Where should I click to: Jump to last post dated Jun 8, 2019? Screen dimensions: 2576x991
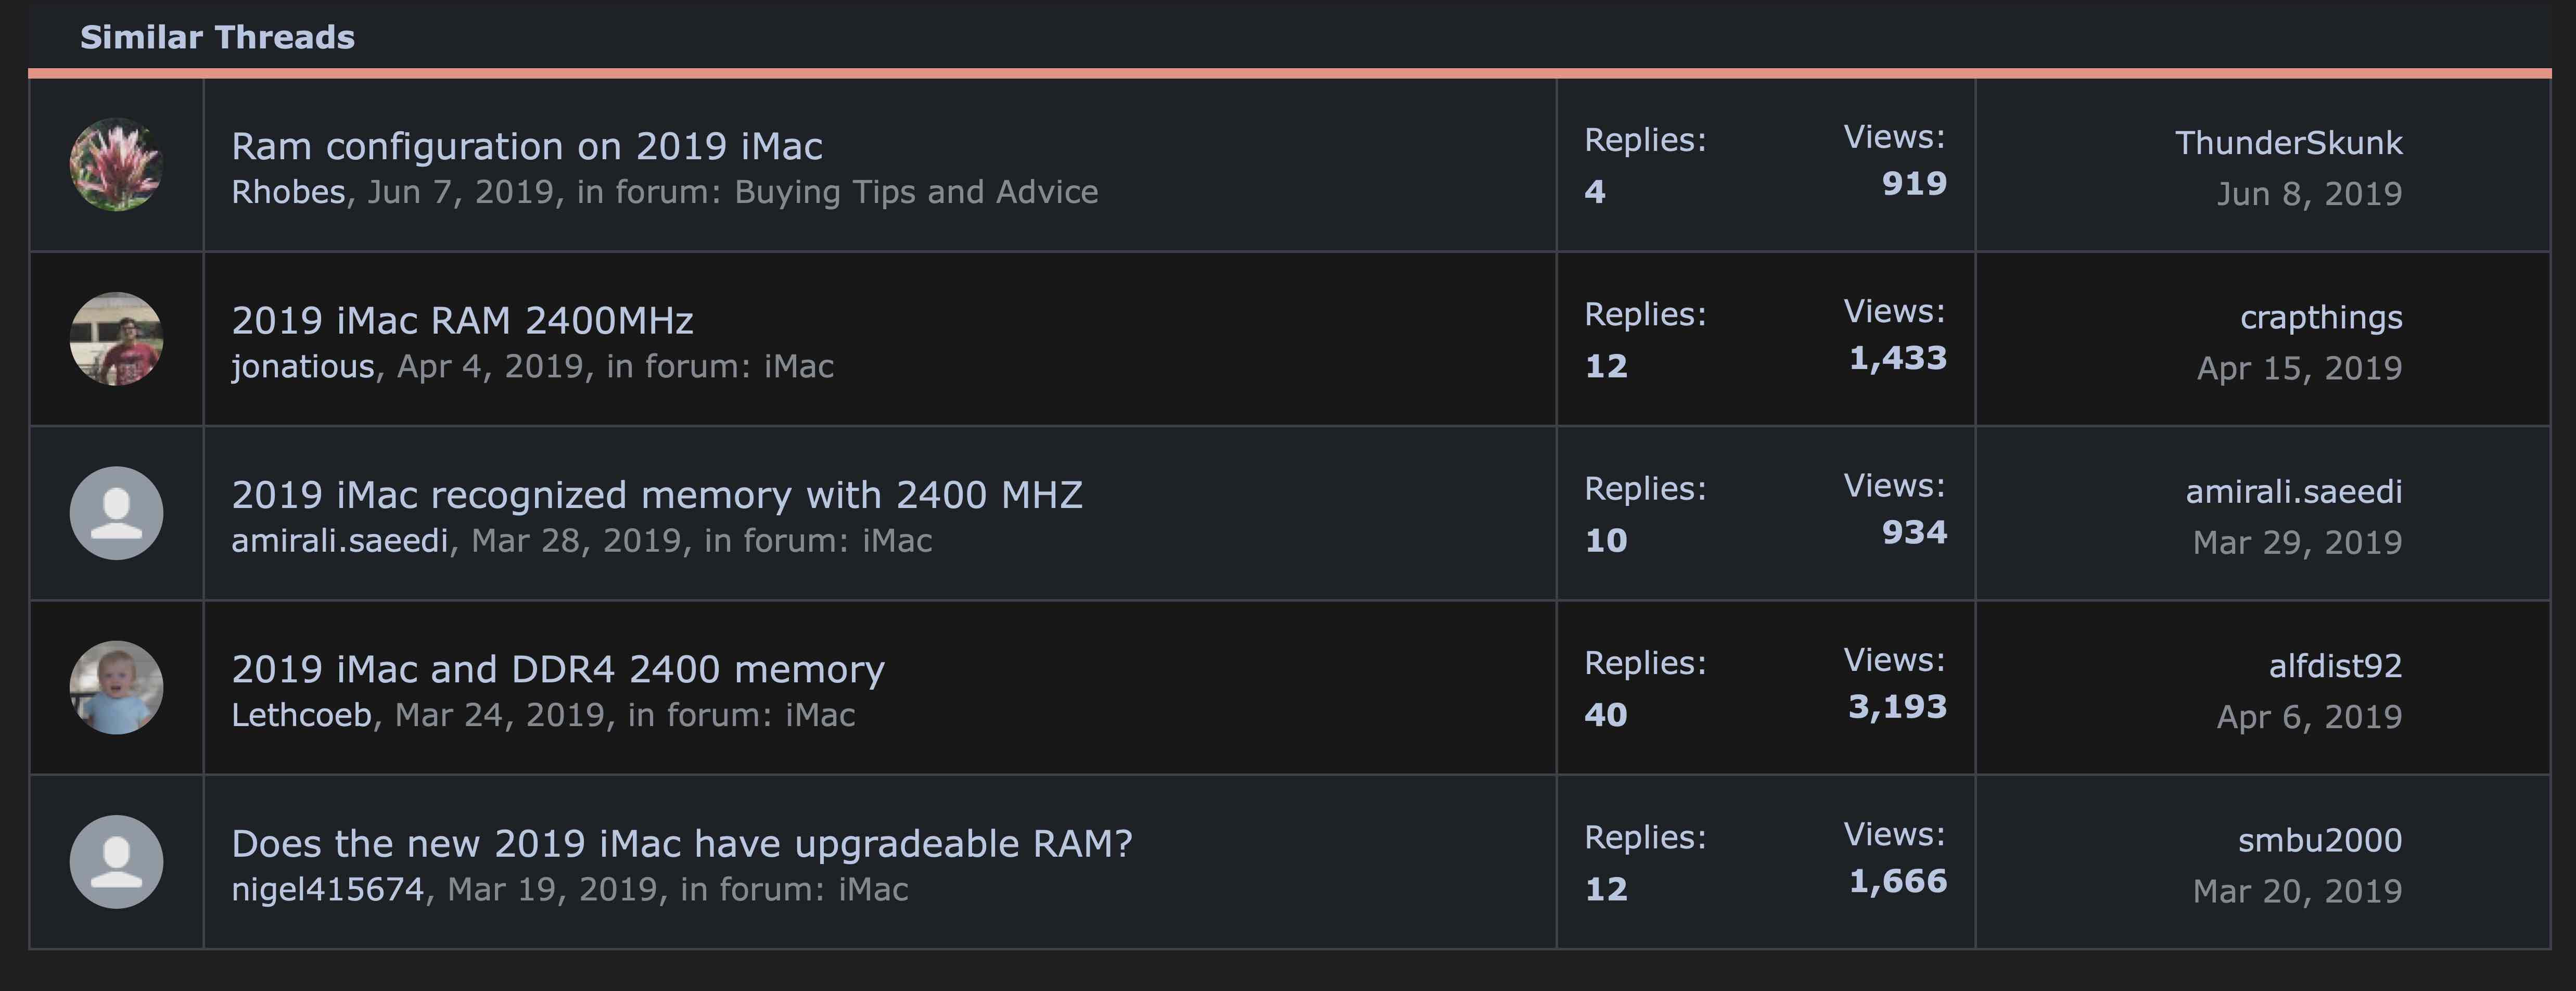pyautogui.click(x=2309, y=194)
